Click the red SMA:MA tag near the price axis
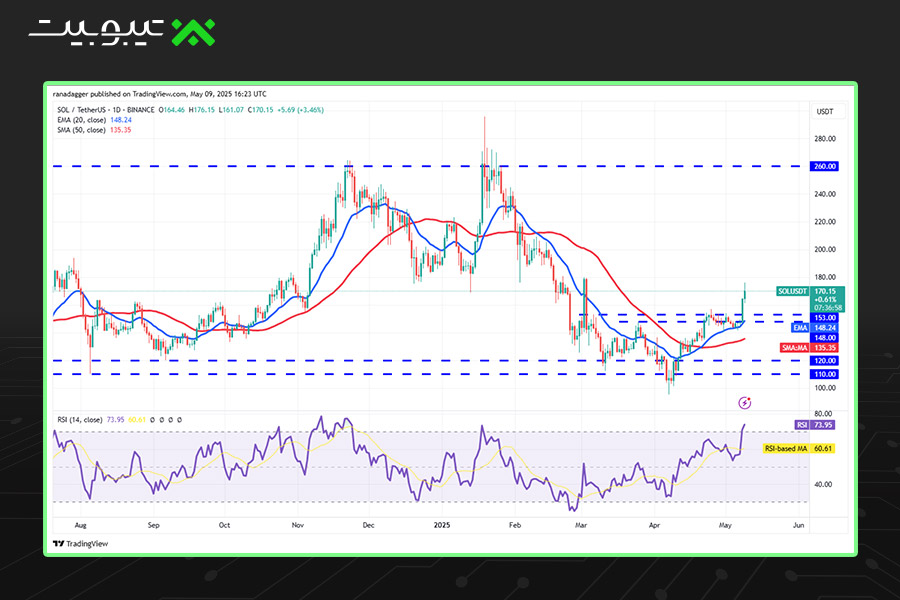This screenshot has height=600, width=900. 794,348
